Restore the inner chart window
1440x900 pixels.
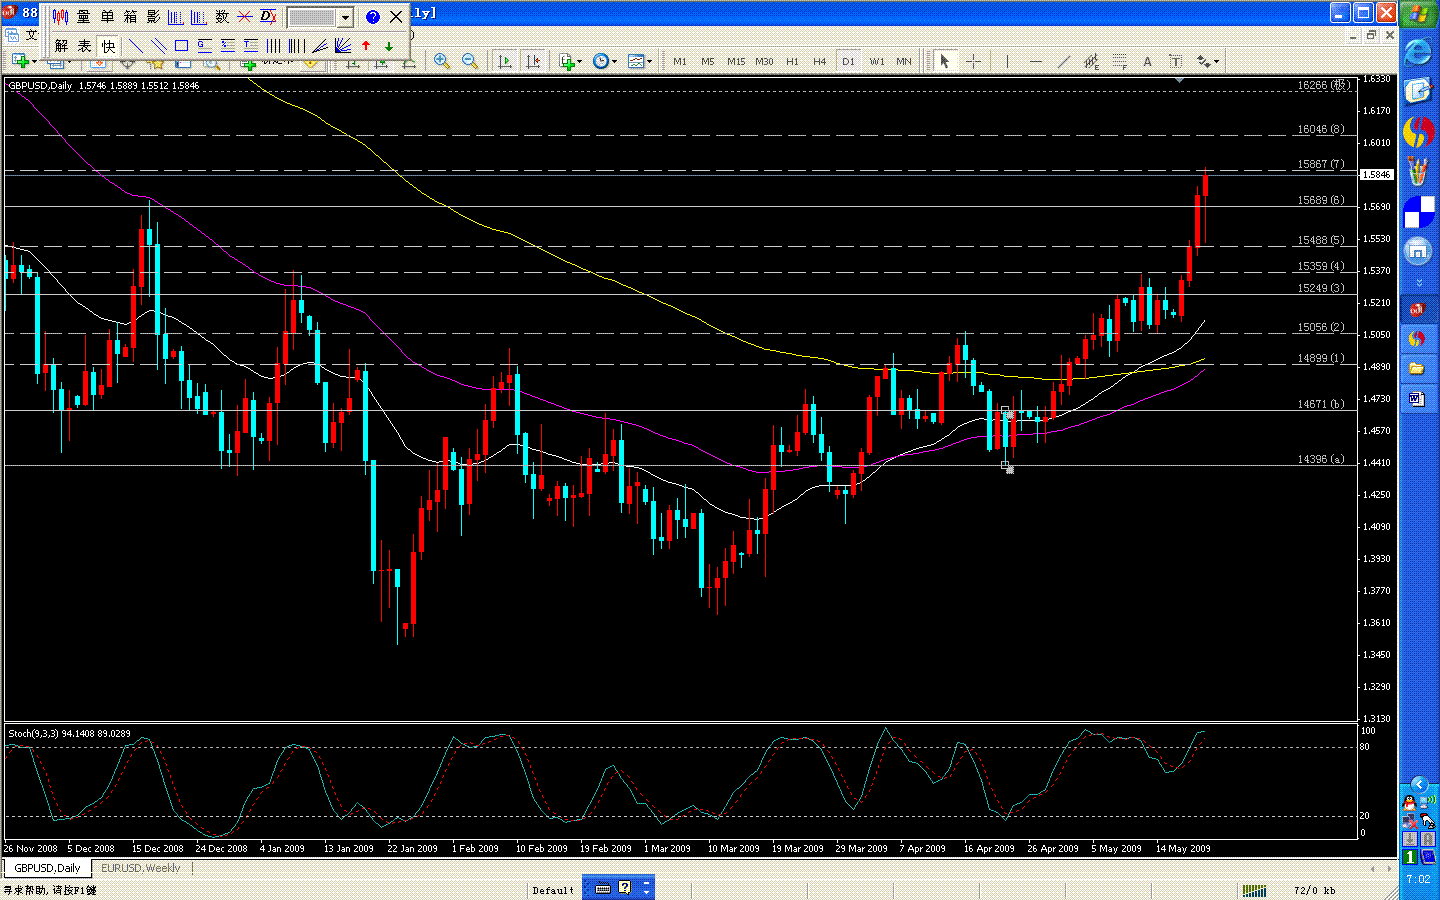click(1372, 35)
